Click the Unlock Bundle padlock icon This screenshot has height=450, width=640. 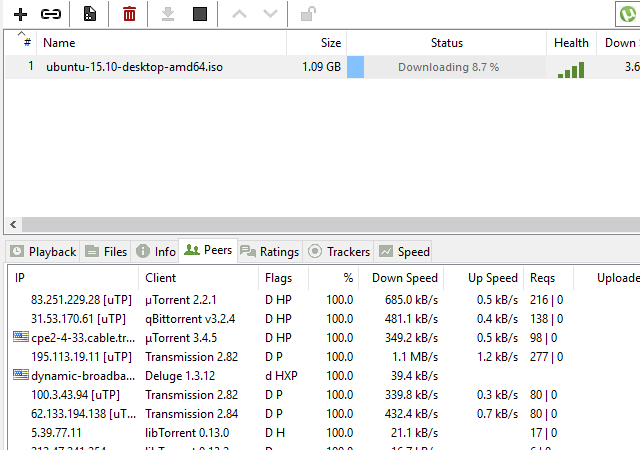point(308,14)
